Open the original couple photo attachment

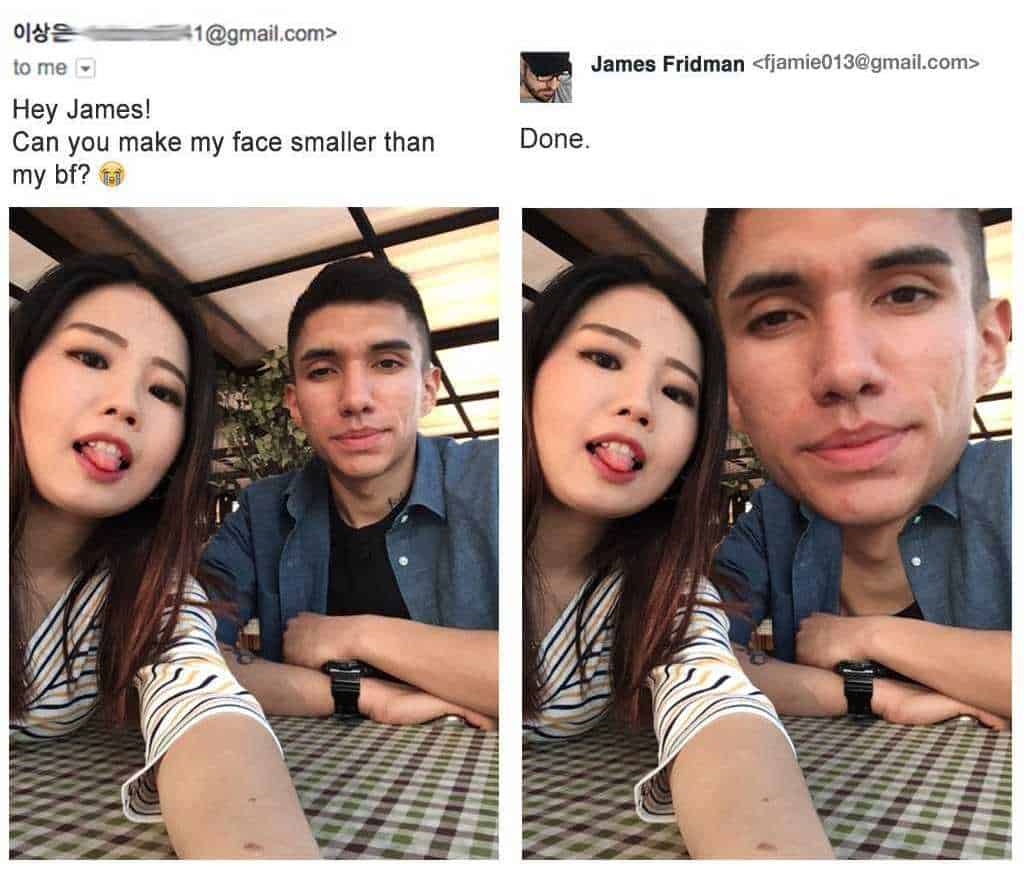pos(254,533)
